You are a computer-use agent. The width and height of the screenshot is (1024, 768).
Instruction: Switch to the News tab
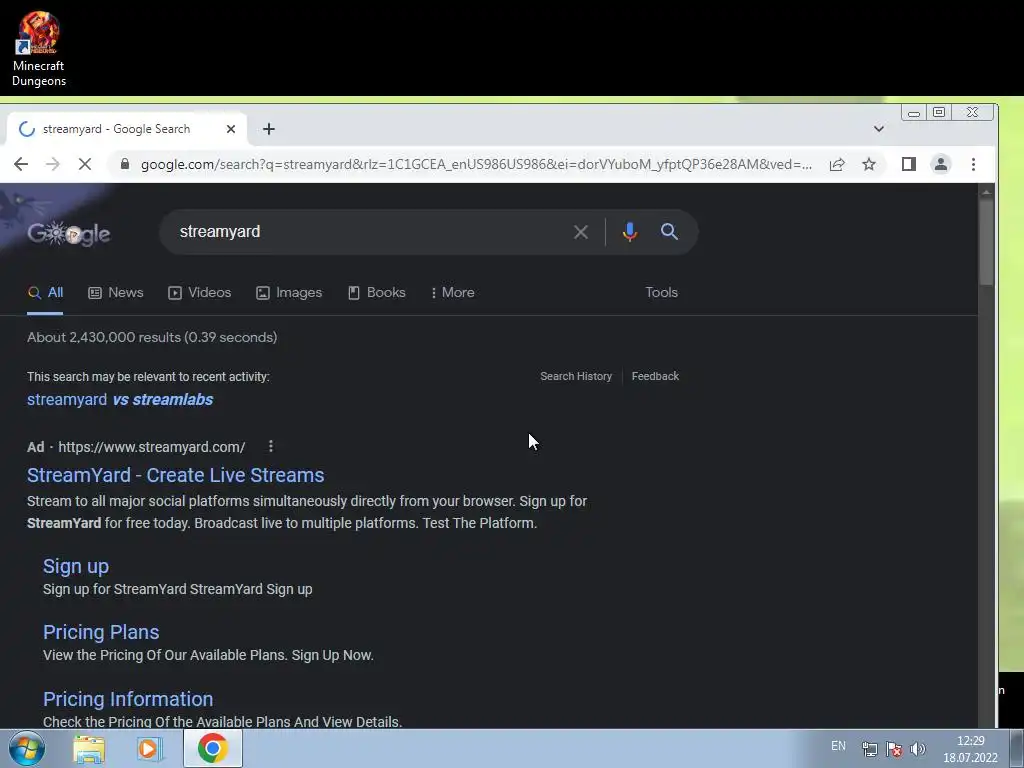coord(116,293)
